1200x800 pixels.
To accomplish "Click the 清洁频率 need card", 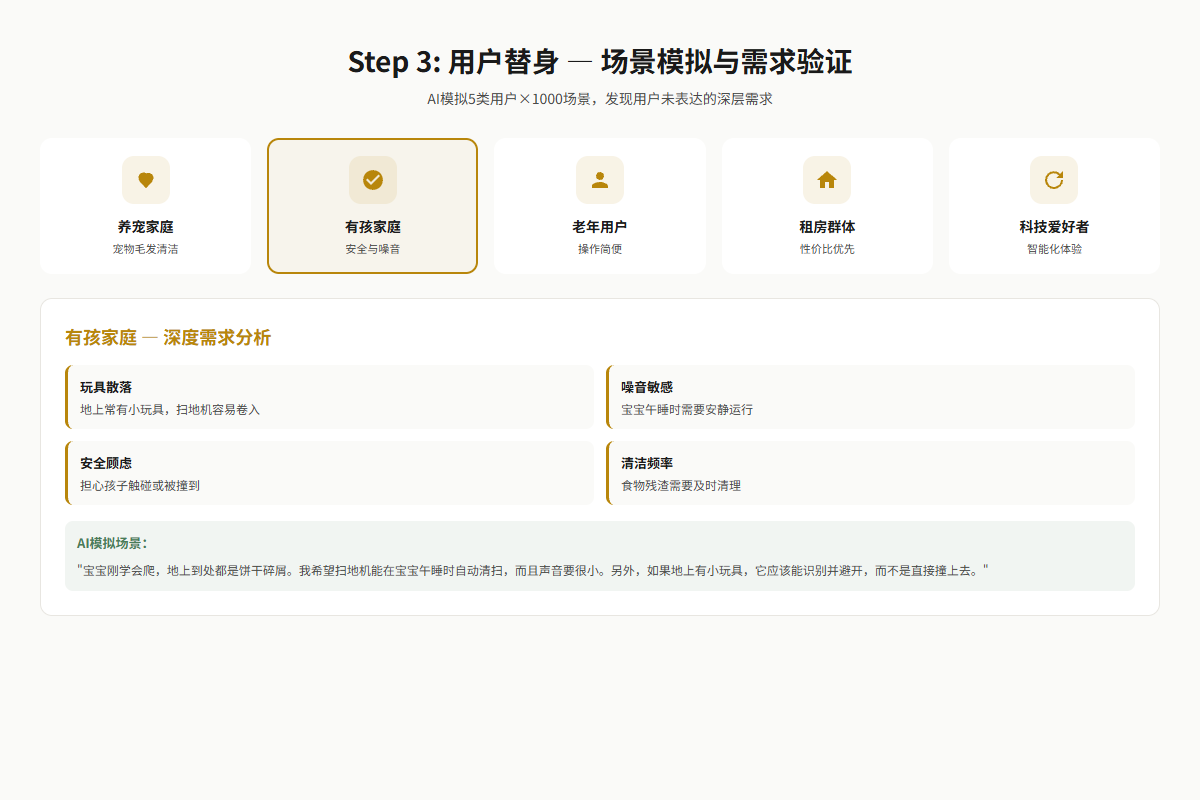I will pyautogui.click(x=870, y=473).
